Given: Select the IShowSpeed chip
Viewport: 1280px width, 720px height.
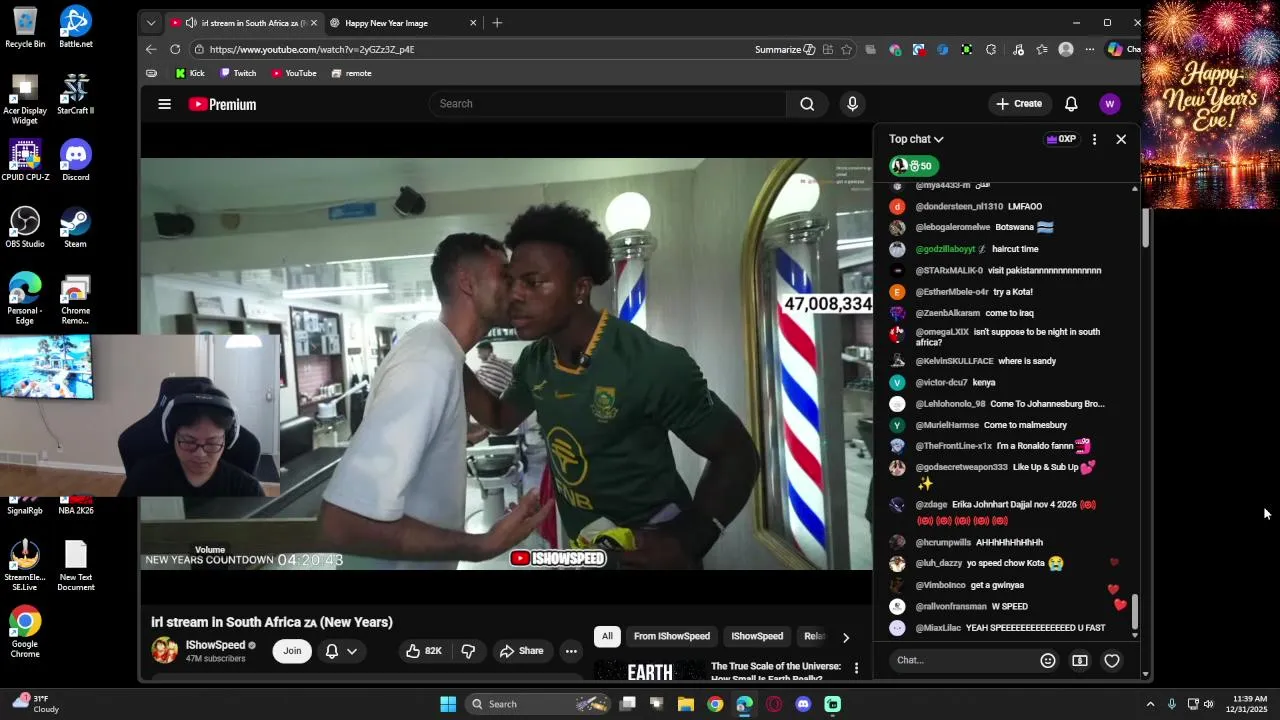Looking at the screenshot, I should 757,636.
